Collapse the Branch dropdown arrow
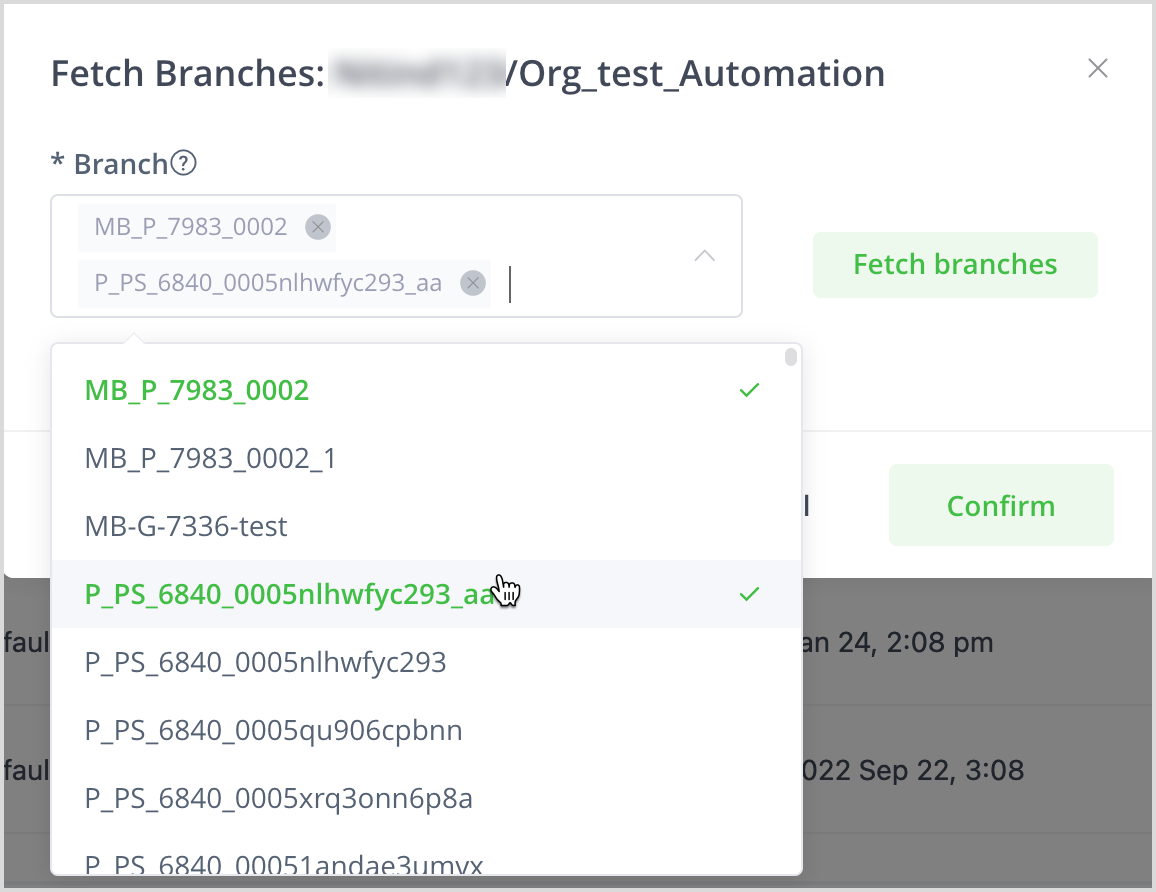 click(x=705, y=256)
